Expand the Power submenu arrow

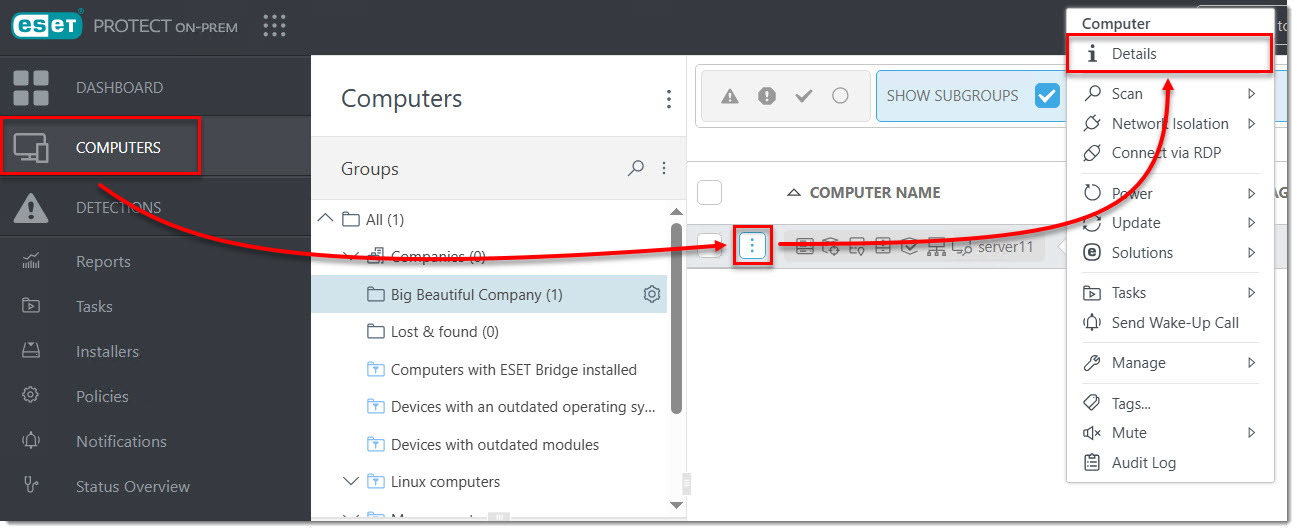pos(1251,193)
